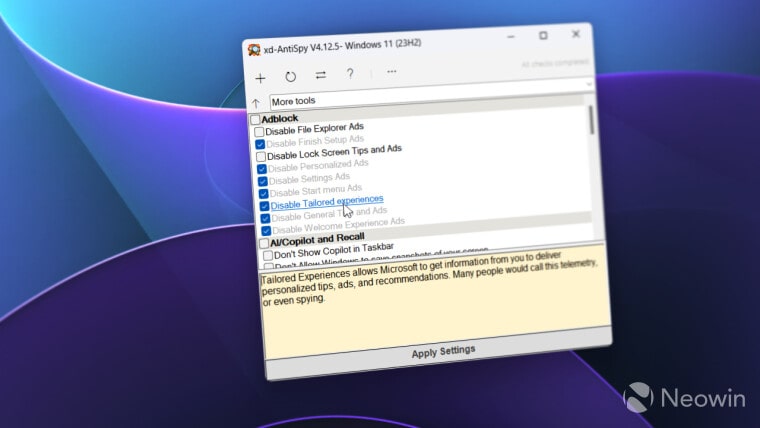Minimize the xd-AntiSpy window
The image size is (760, 428).
point(511,37)
